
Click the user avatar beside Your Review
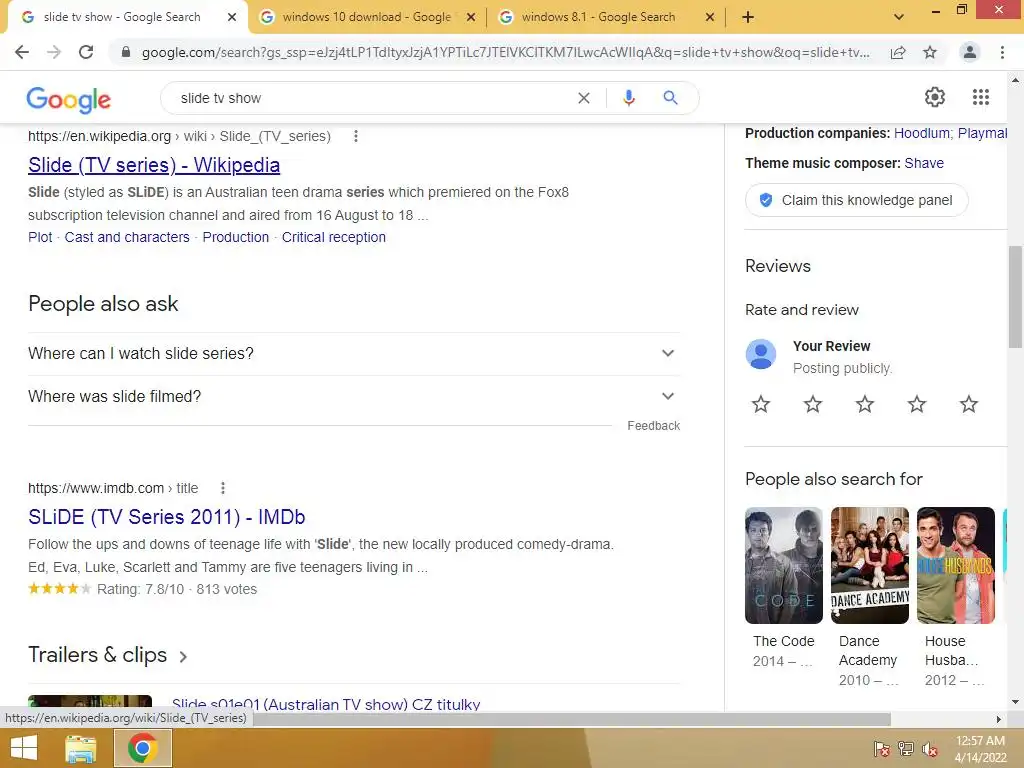coord(761,355)
